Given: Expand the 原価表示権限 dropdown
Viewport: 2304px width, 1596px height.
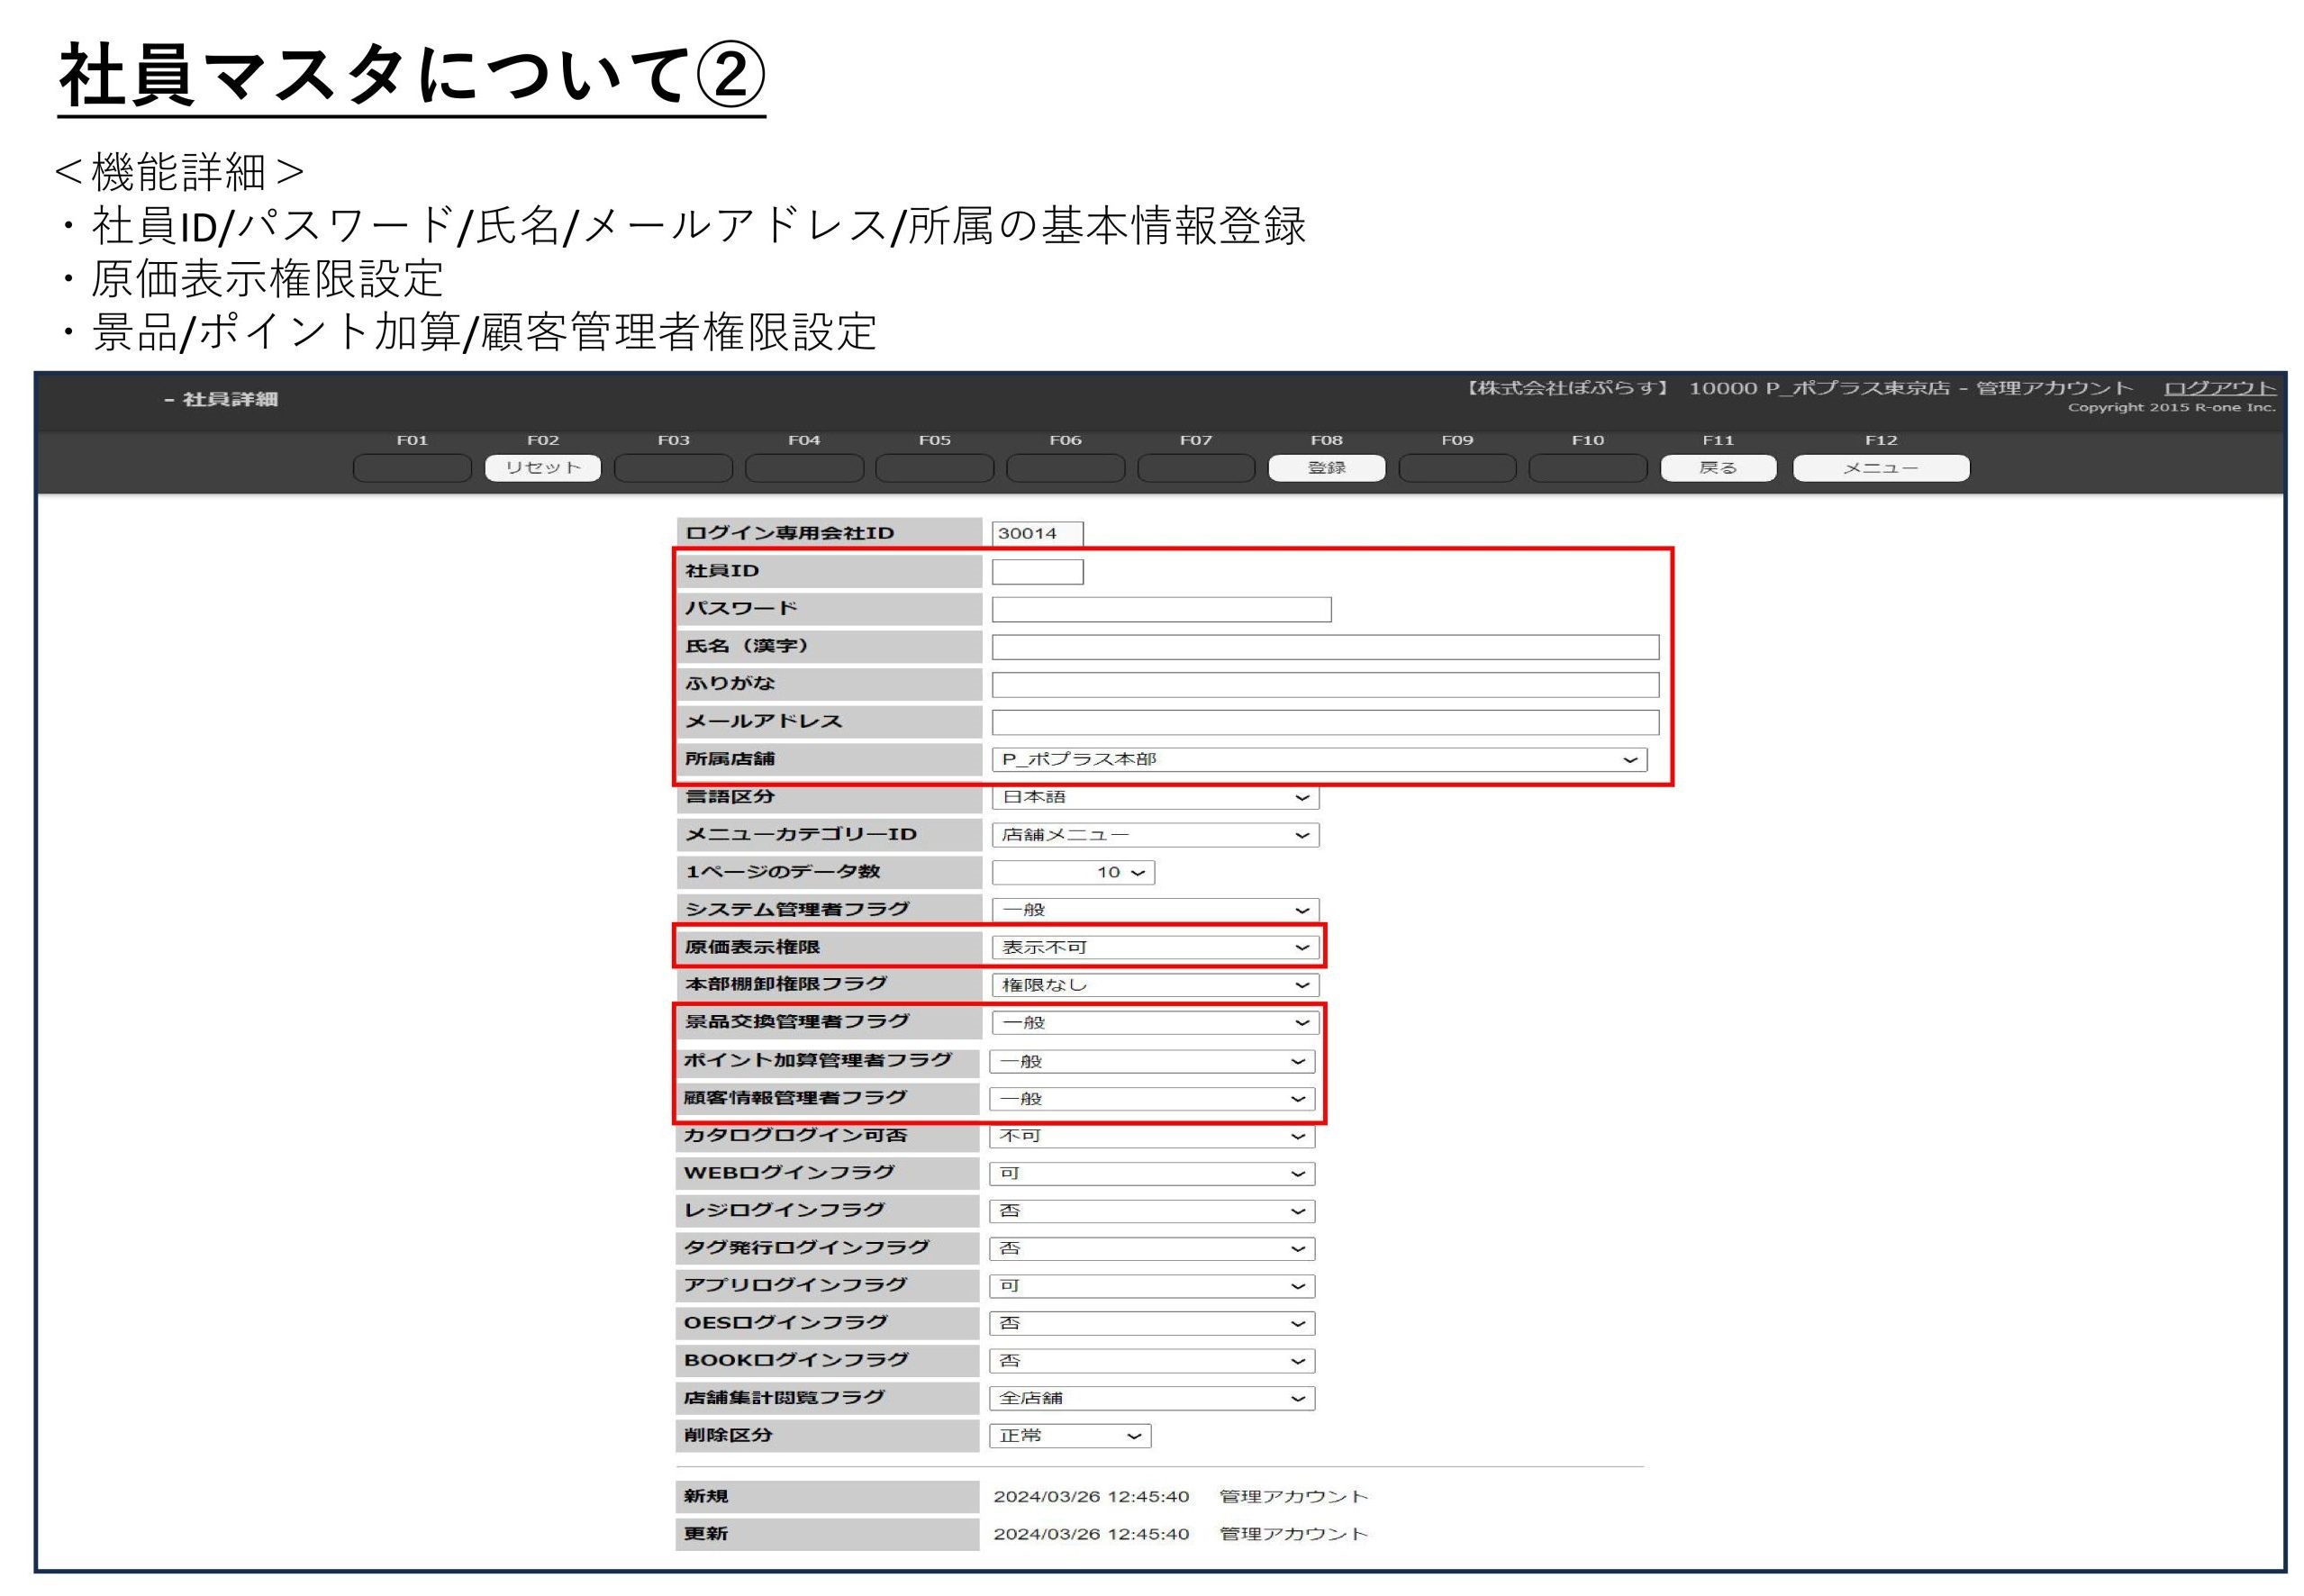Looking at the screenshot, I should [1154, 947].
